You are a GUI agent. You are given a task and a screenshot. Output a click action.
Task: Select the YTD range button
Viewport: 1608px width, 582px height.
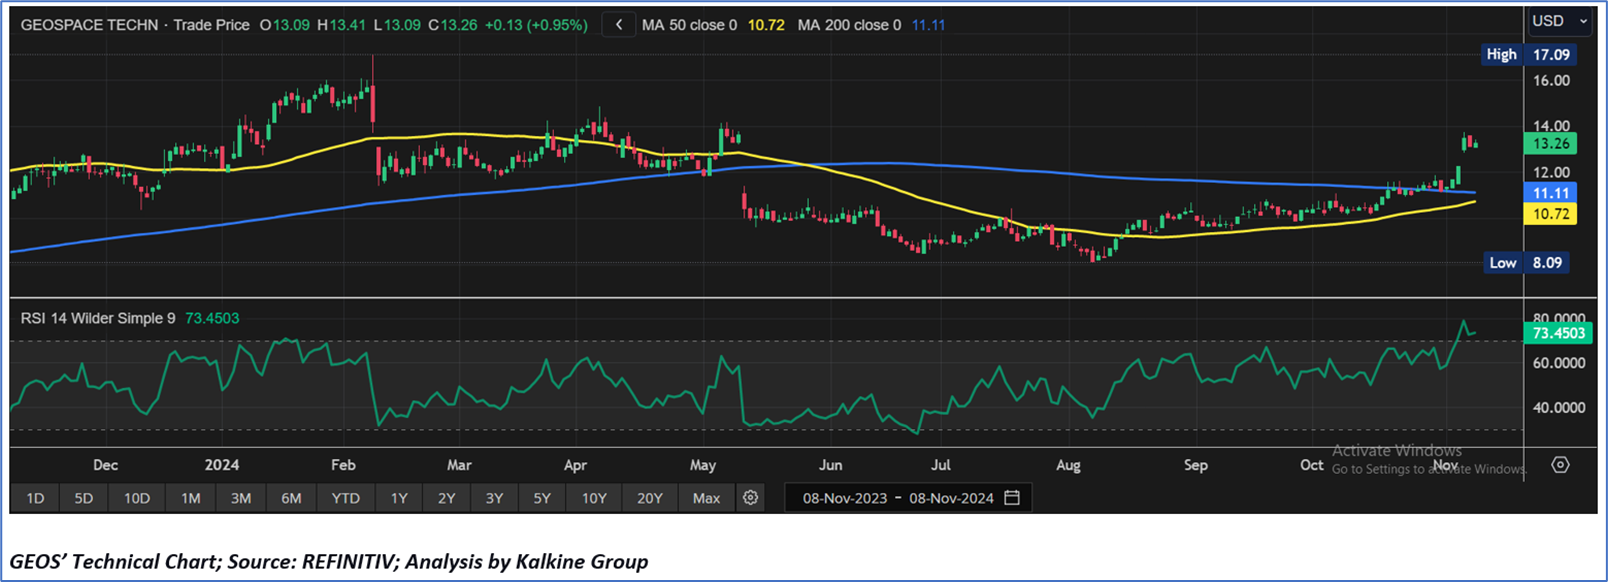(345, 498)
